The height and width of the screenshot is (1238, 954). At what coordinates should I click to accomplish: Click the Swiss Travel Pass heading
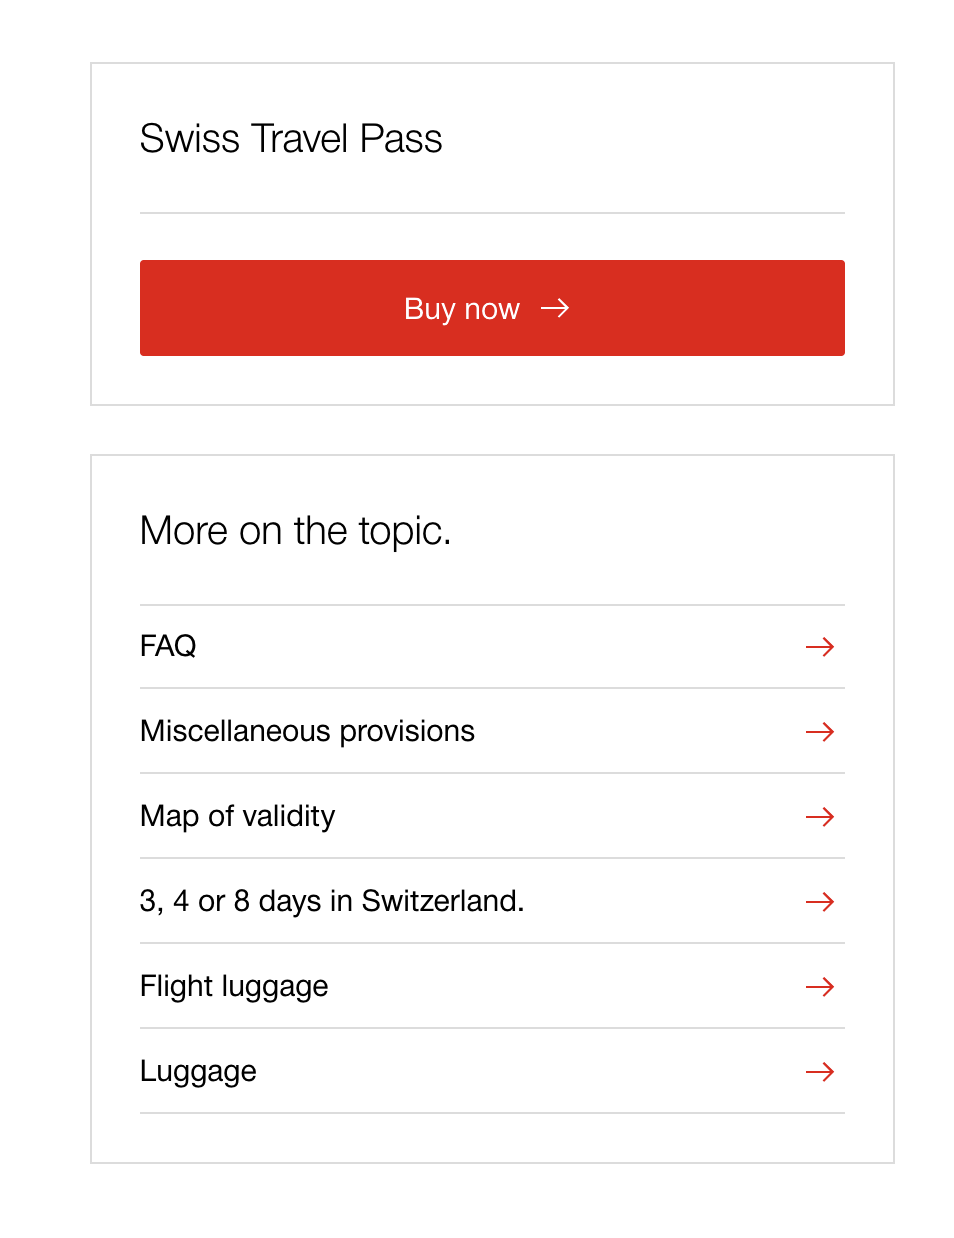point(291,139)
